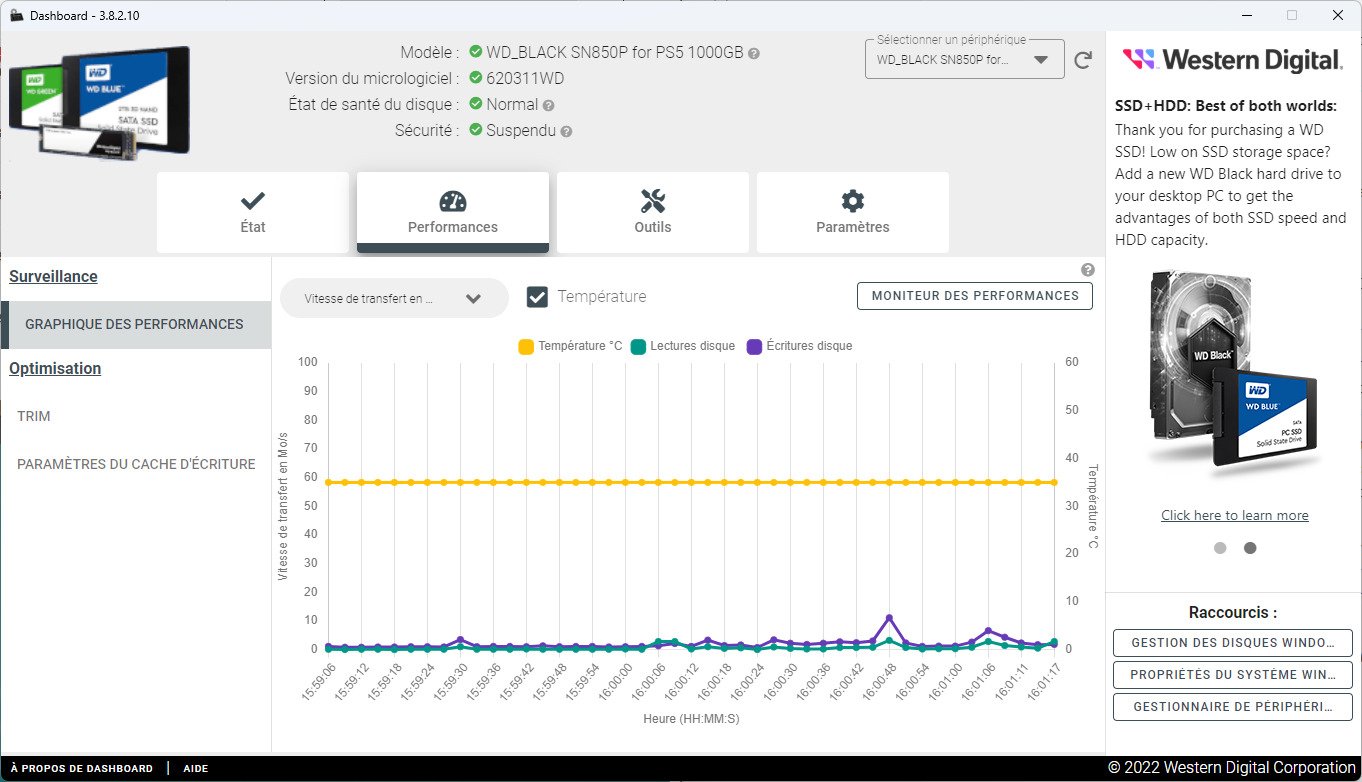This screenshot has height=782, width=1362.
Task: Click the Paramètres gear icon
Action: [853, 201]
